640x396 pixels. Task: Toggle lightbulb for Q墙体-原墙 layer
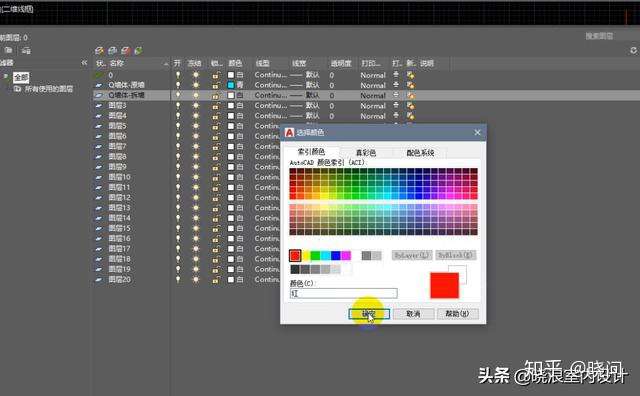[178, 85]
